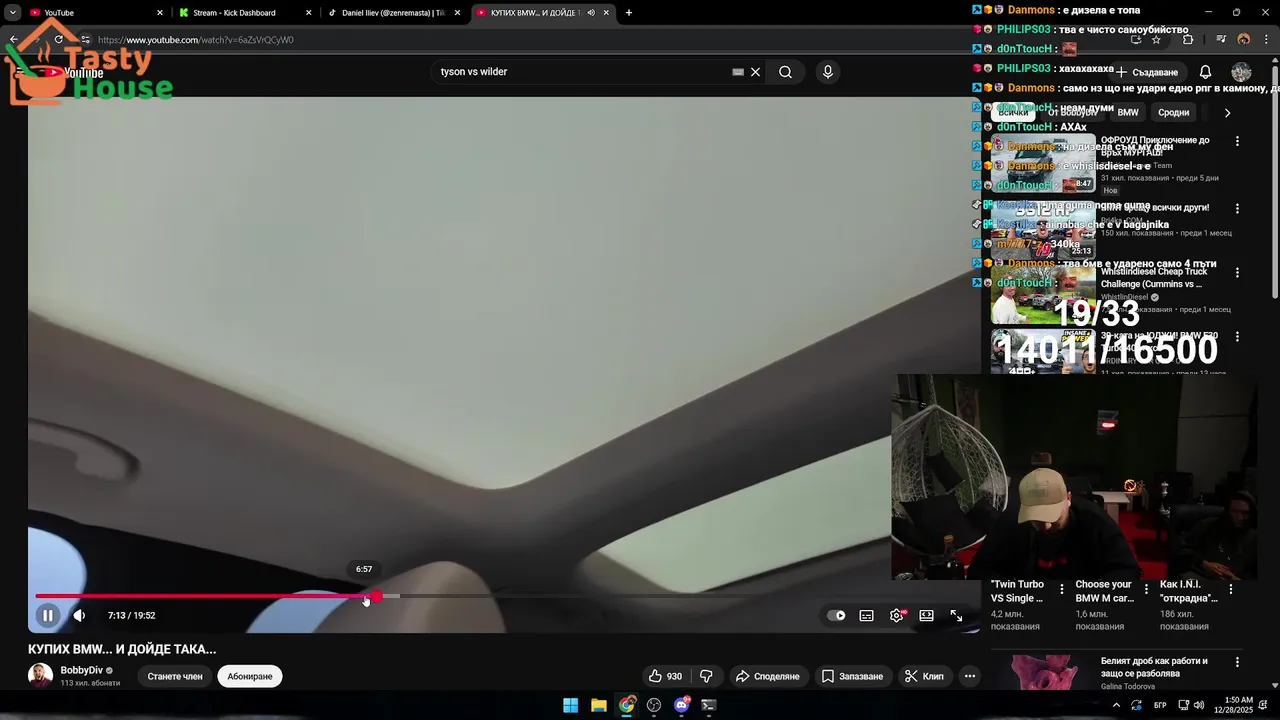This screenshot has width=1280, height=720.
Task: Seek the video by clicking the red progress bar
Action: click(204, 596)
